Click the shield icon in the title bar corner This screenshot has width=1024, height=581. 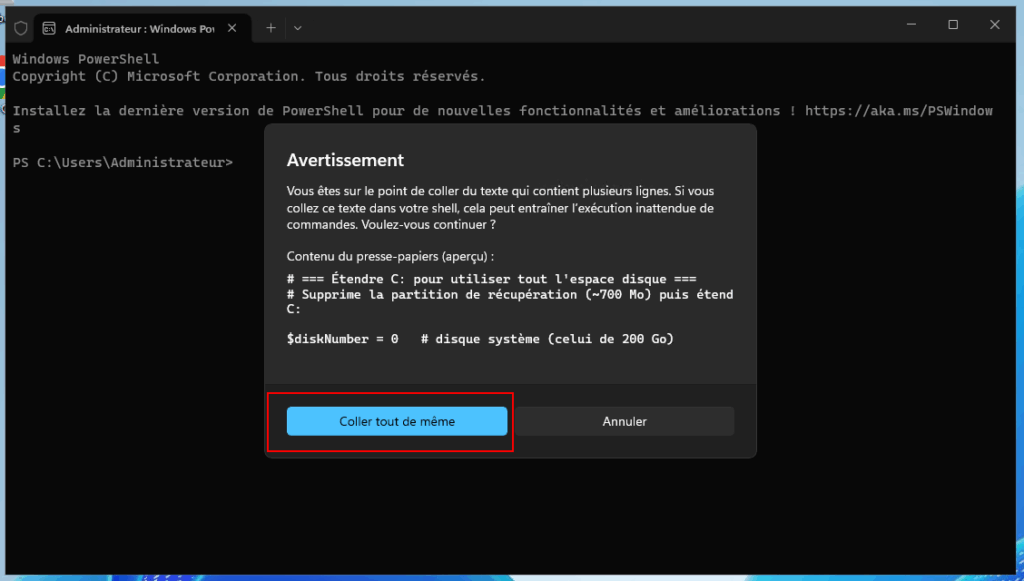pos(19,27)
